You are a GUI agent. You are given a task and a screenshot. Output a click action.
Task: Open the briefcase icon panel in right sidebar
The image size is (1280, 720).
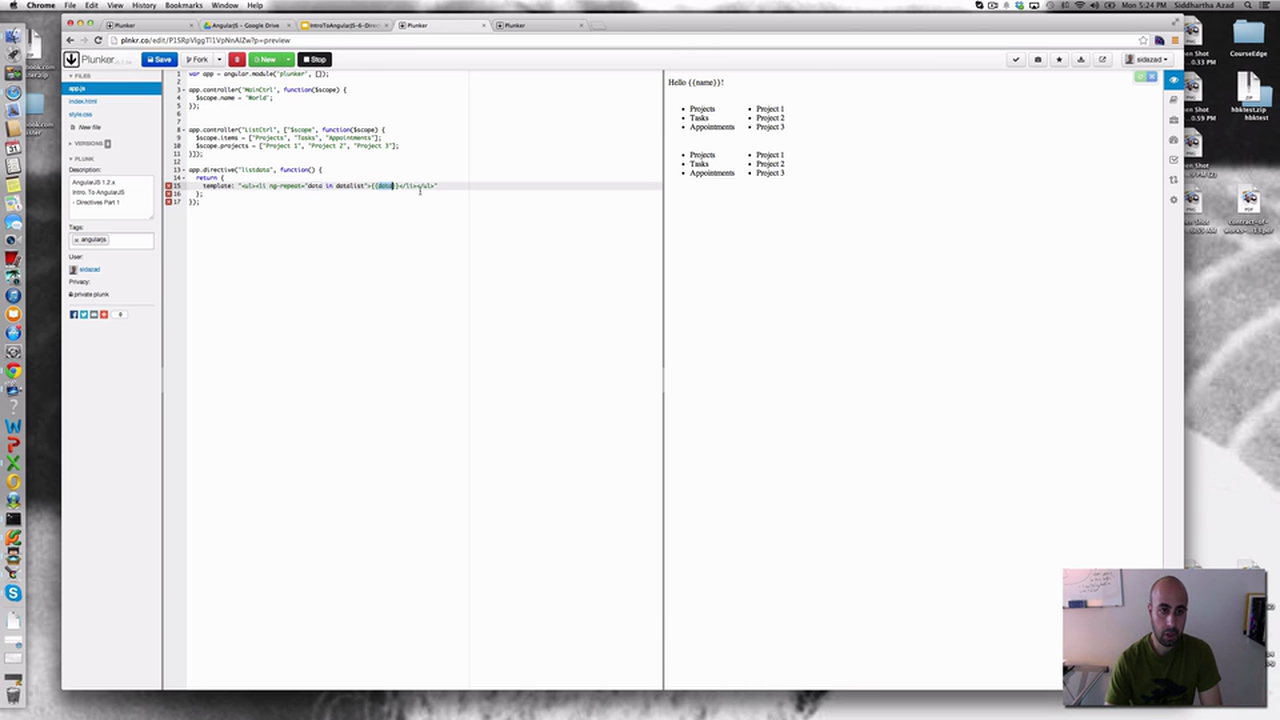1174,119
